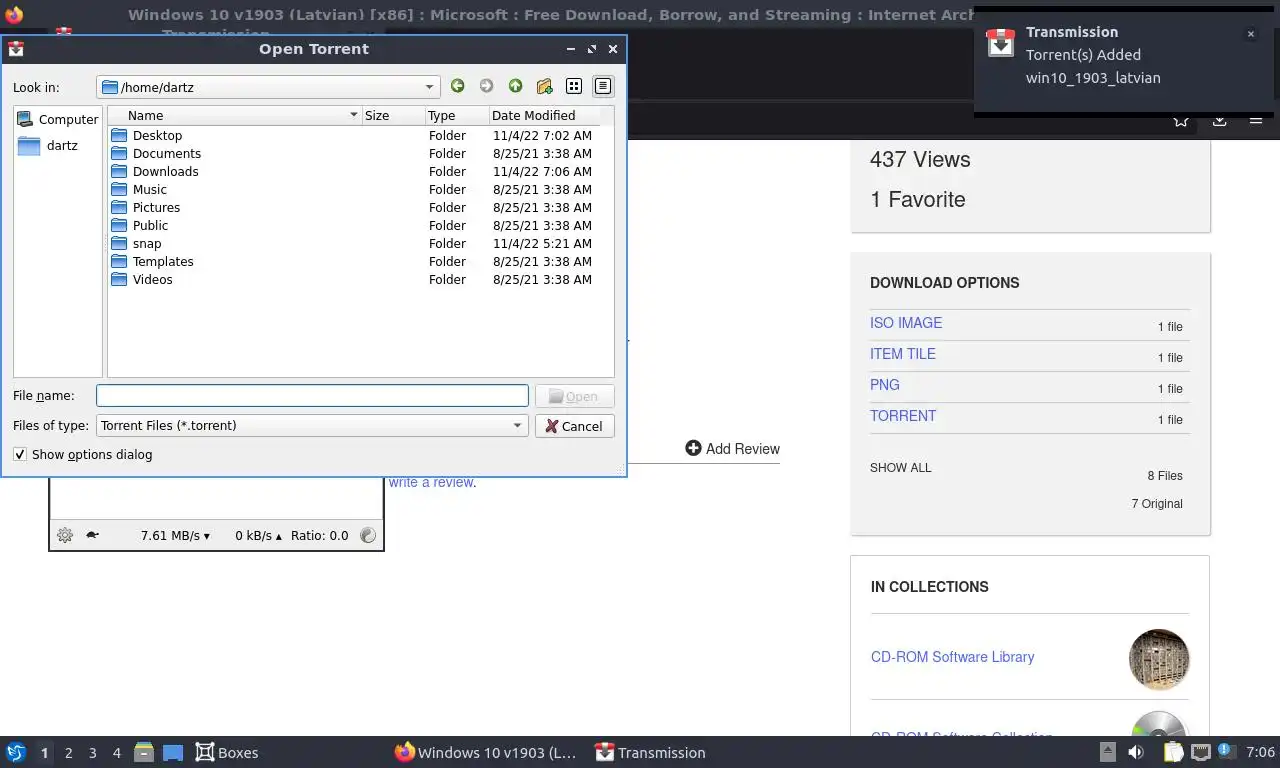Select dartz home in dialog sidebar

pyautogui.click(x=58, y=145)
